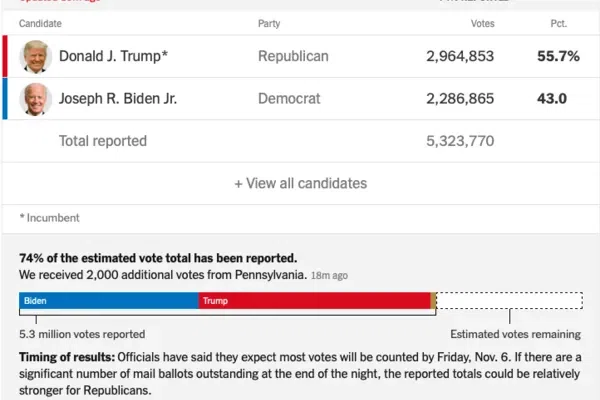
Task: Click the dashed estimated votes remaining box
Action: [509, 300]
